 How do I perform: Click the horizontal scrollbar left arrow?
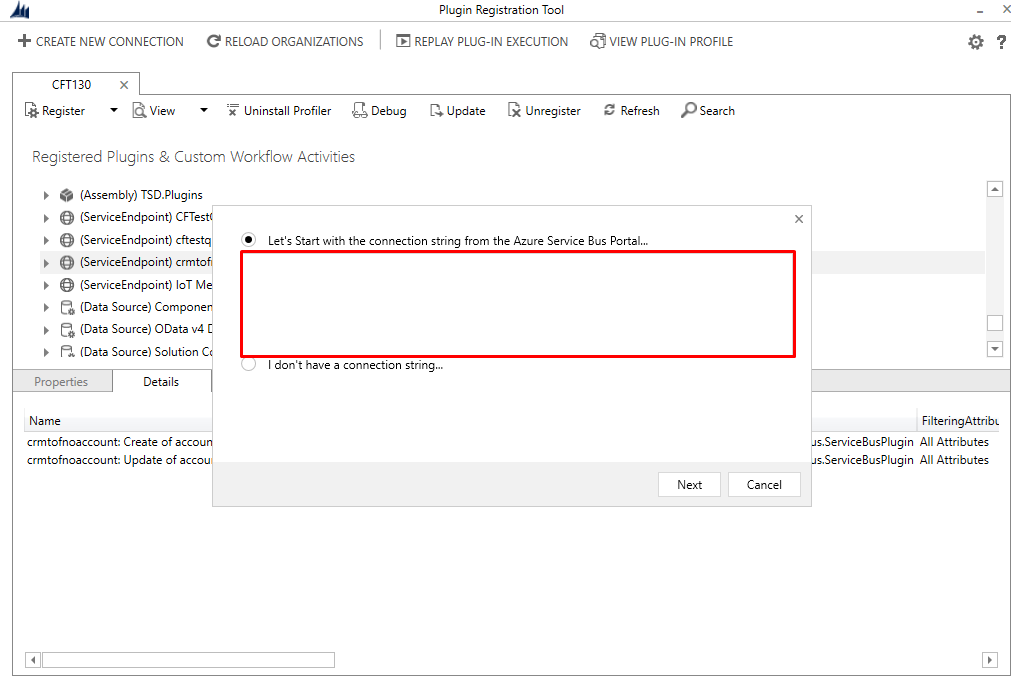click(33, 660)
